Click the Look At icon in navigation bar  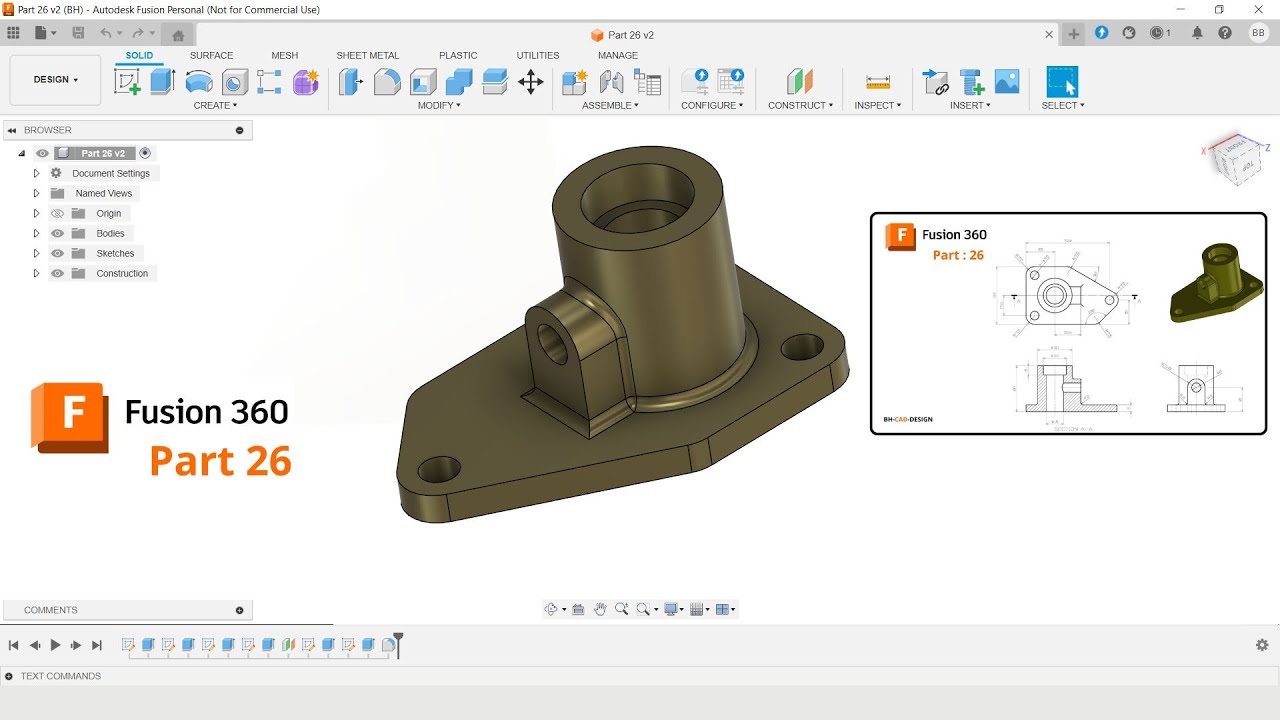click(x=578, y=609)
